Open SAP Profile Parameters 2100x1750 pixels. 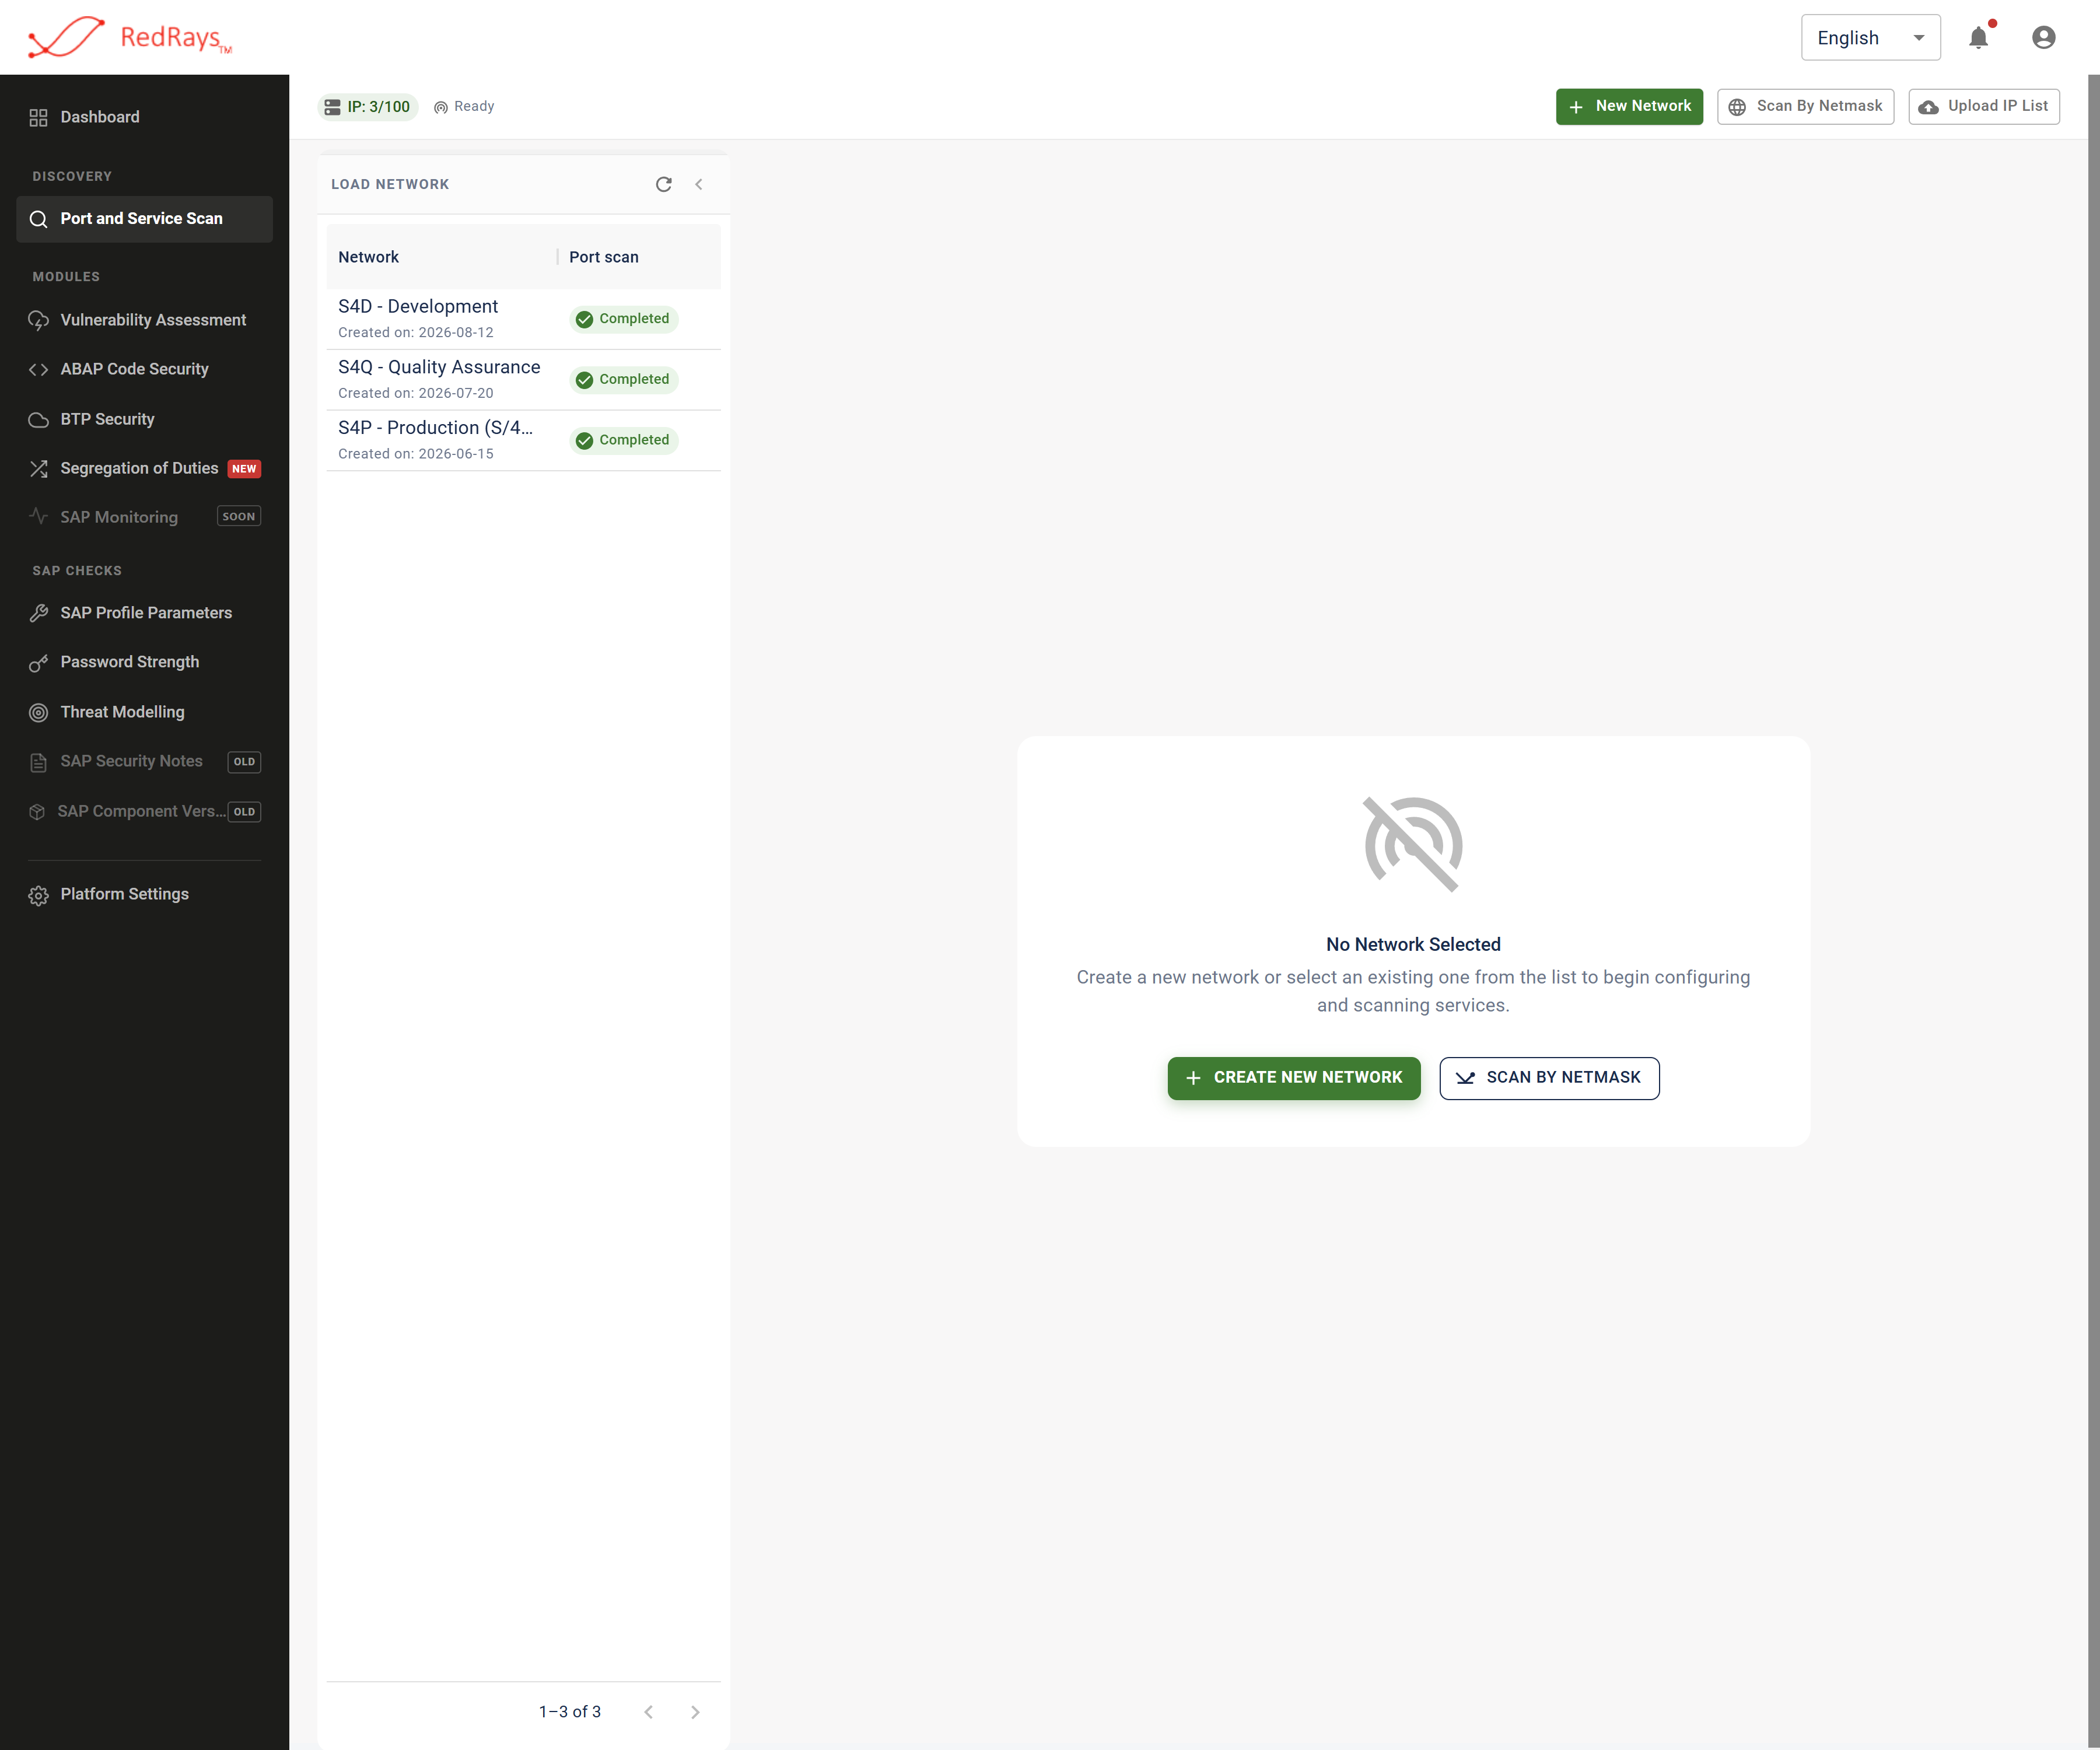[x=144, y=613]
